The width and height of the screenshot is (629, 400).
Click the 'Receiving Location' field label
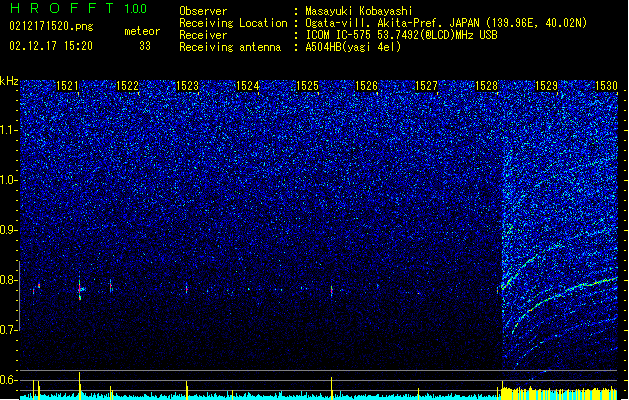pyautogui.click(x=233, y=23)
